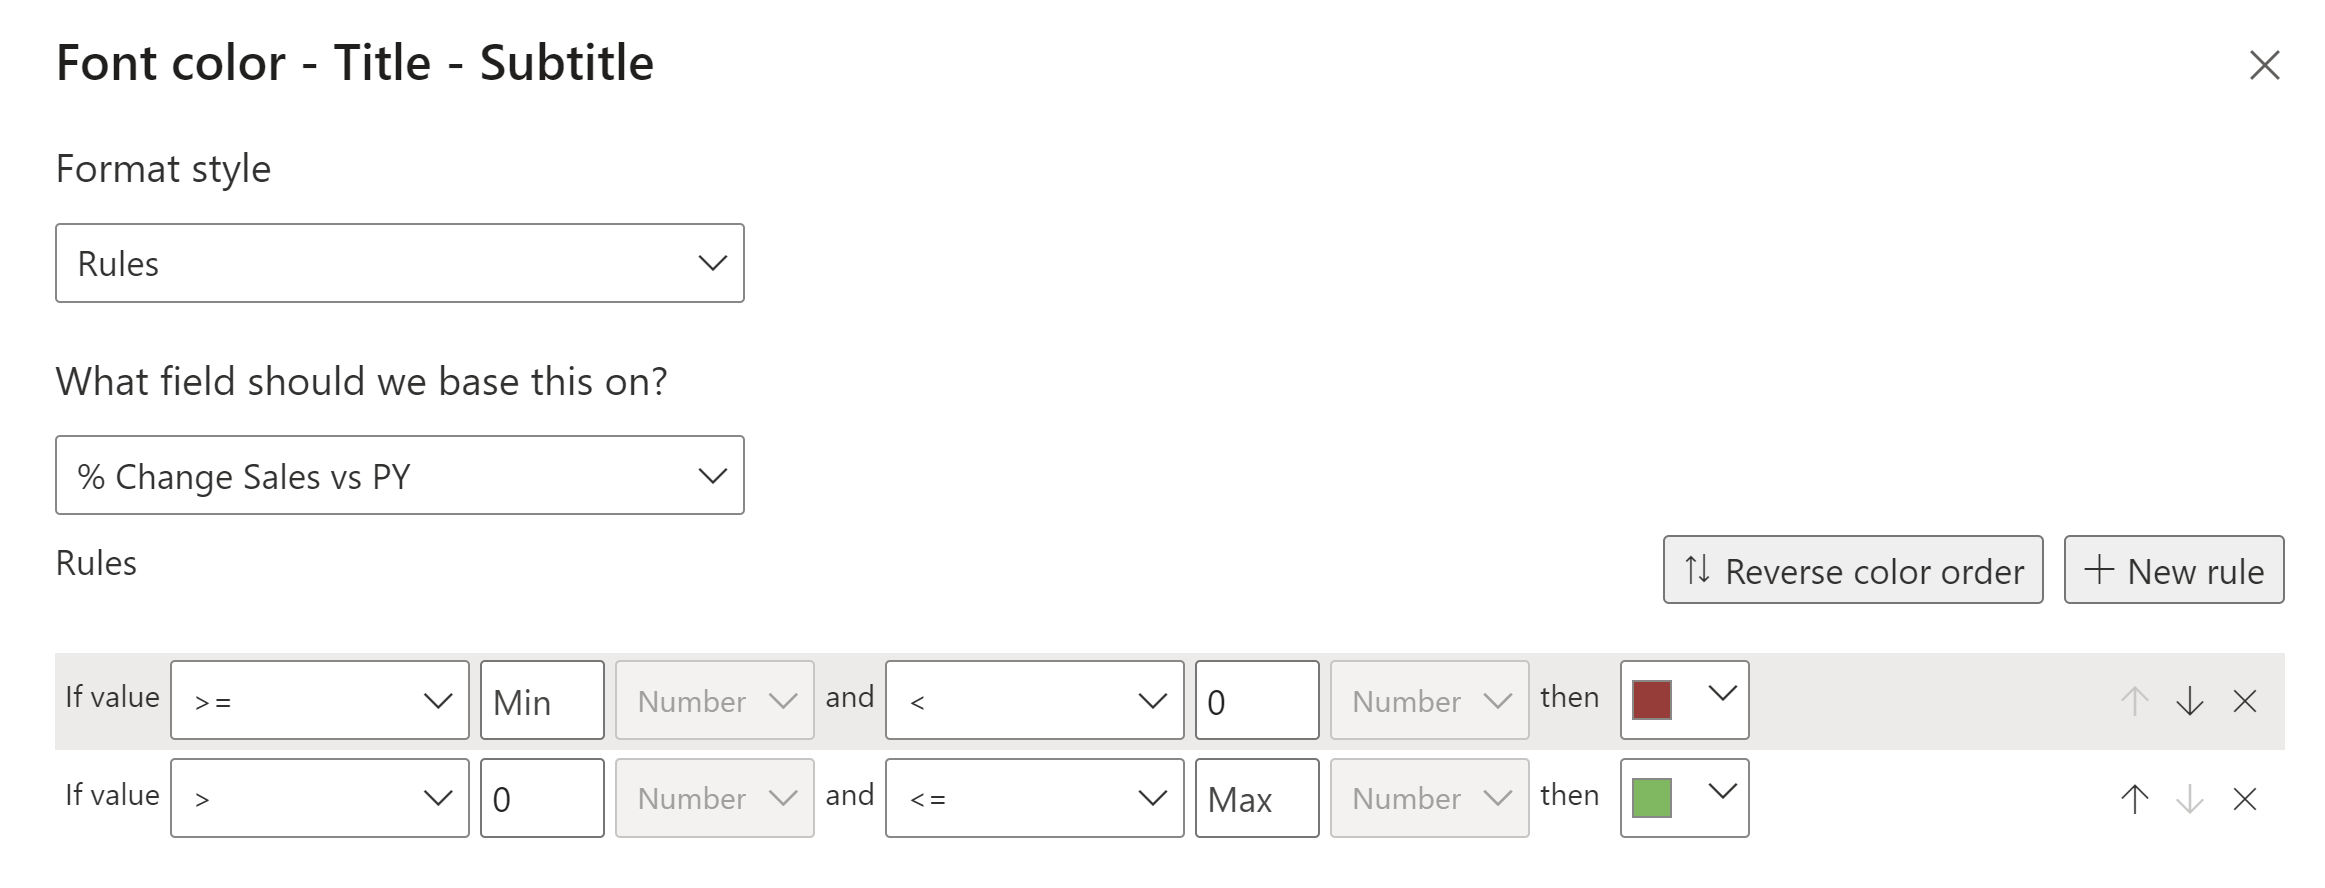The image size is (2325, 888).
Task: Open the % Change Sales vs PY field dropdown
Action: point(399,475)
